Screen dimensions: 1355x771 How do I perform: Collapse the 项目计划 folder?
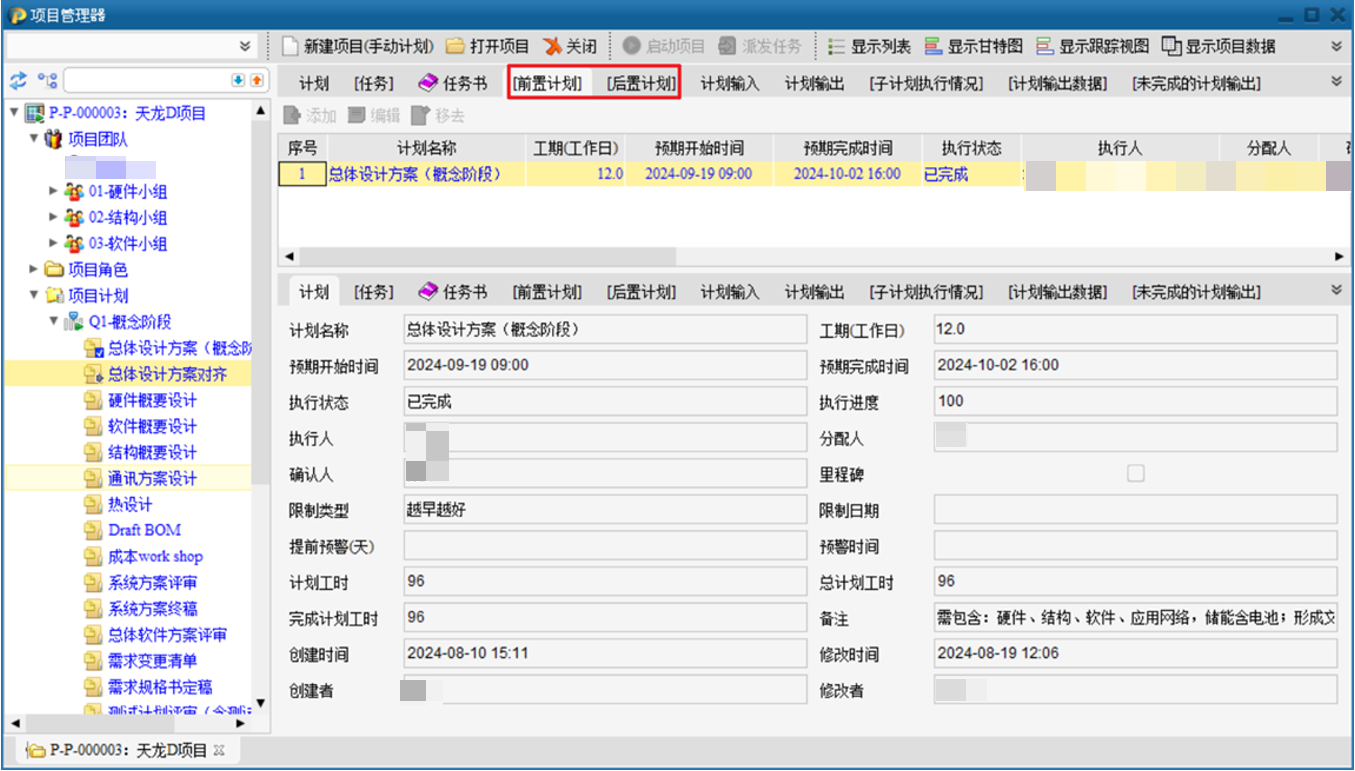pyautogui.click(x=34, y=294)
